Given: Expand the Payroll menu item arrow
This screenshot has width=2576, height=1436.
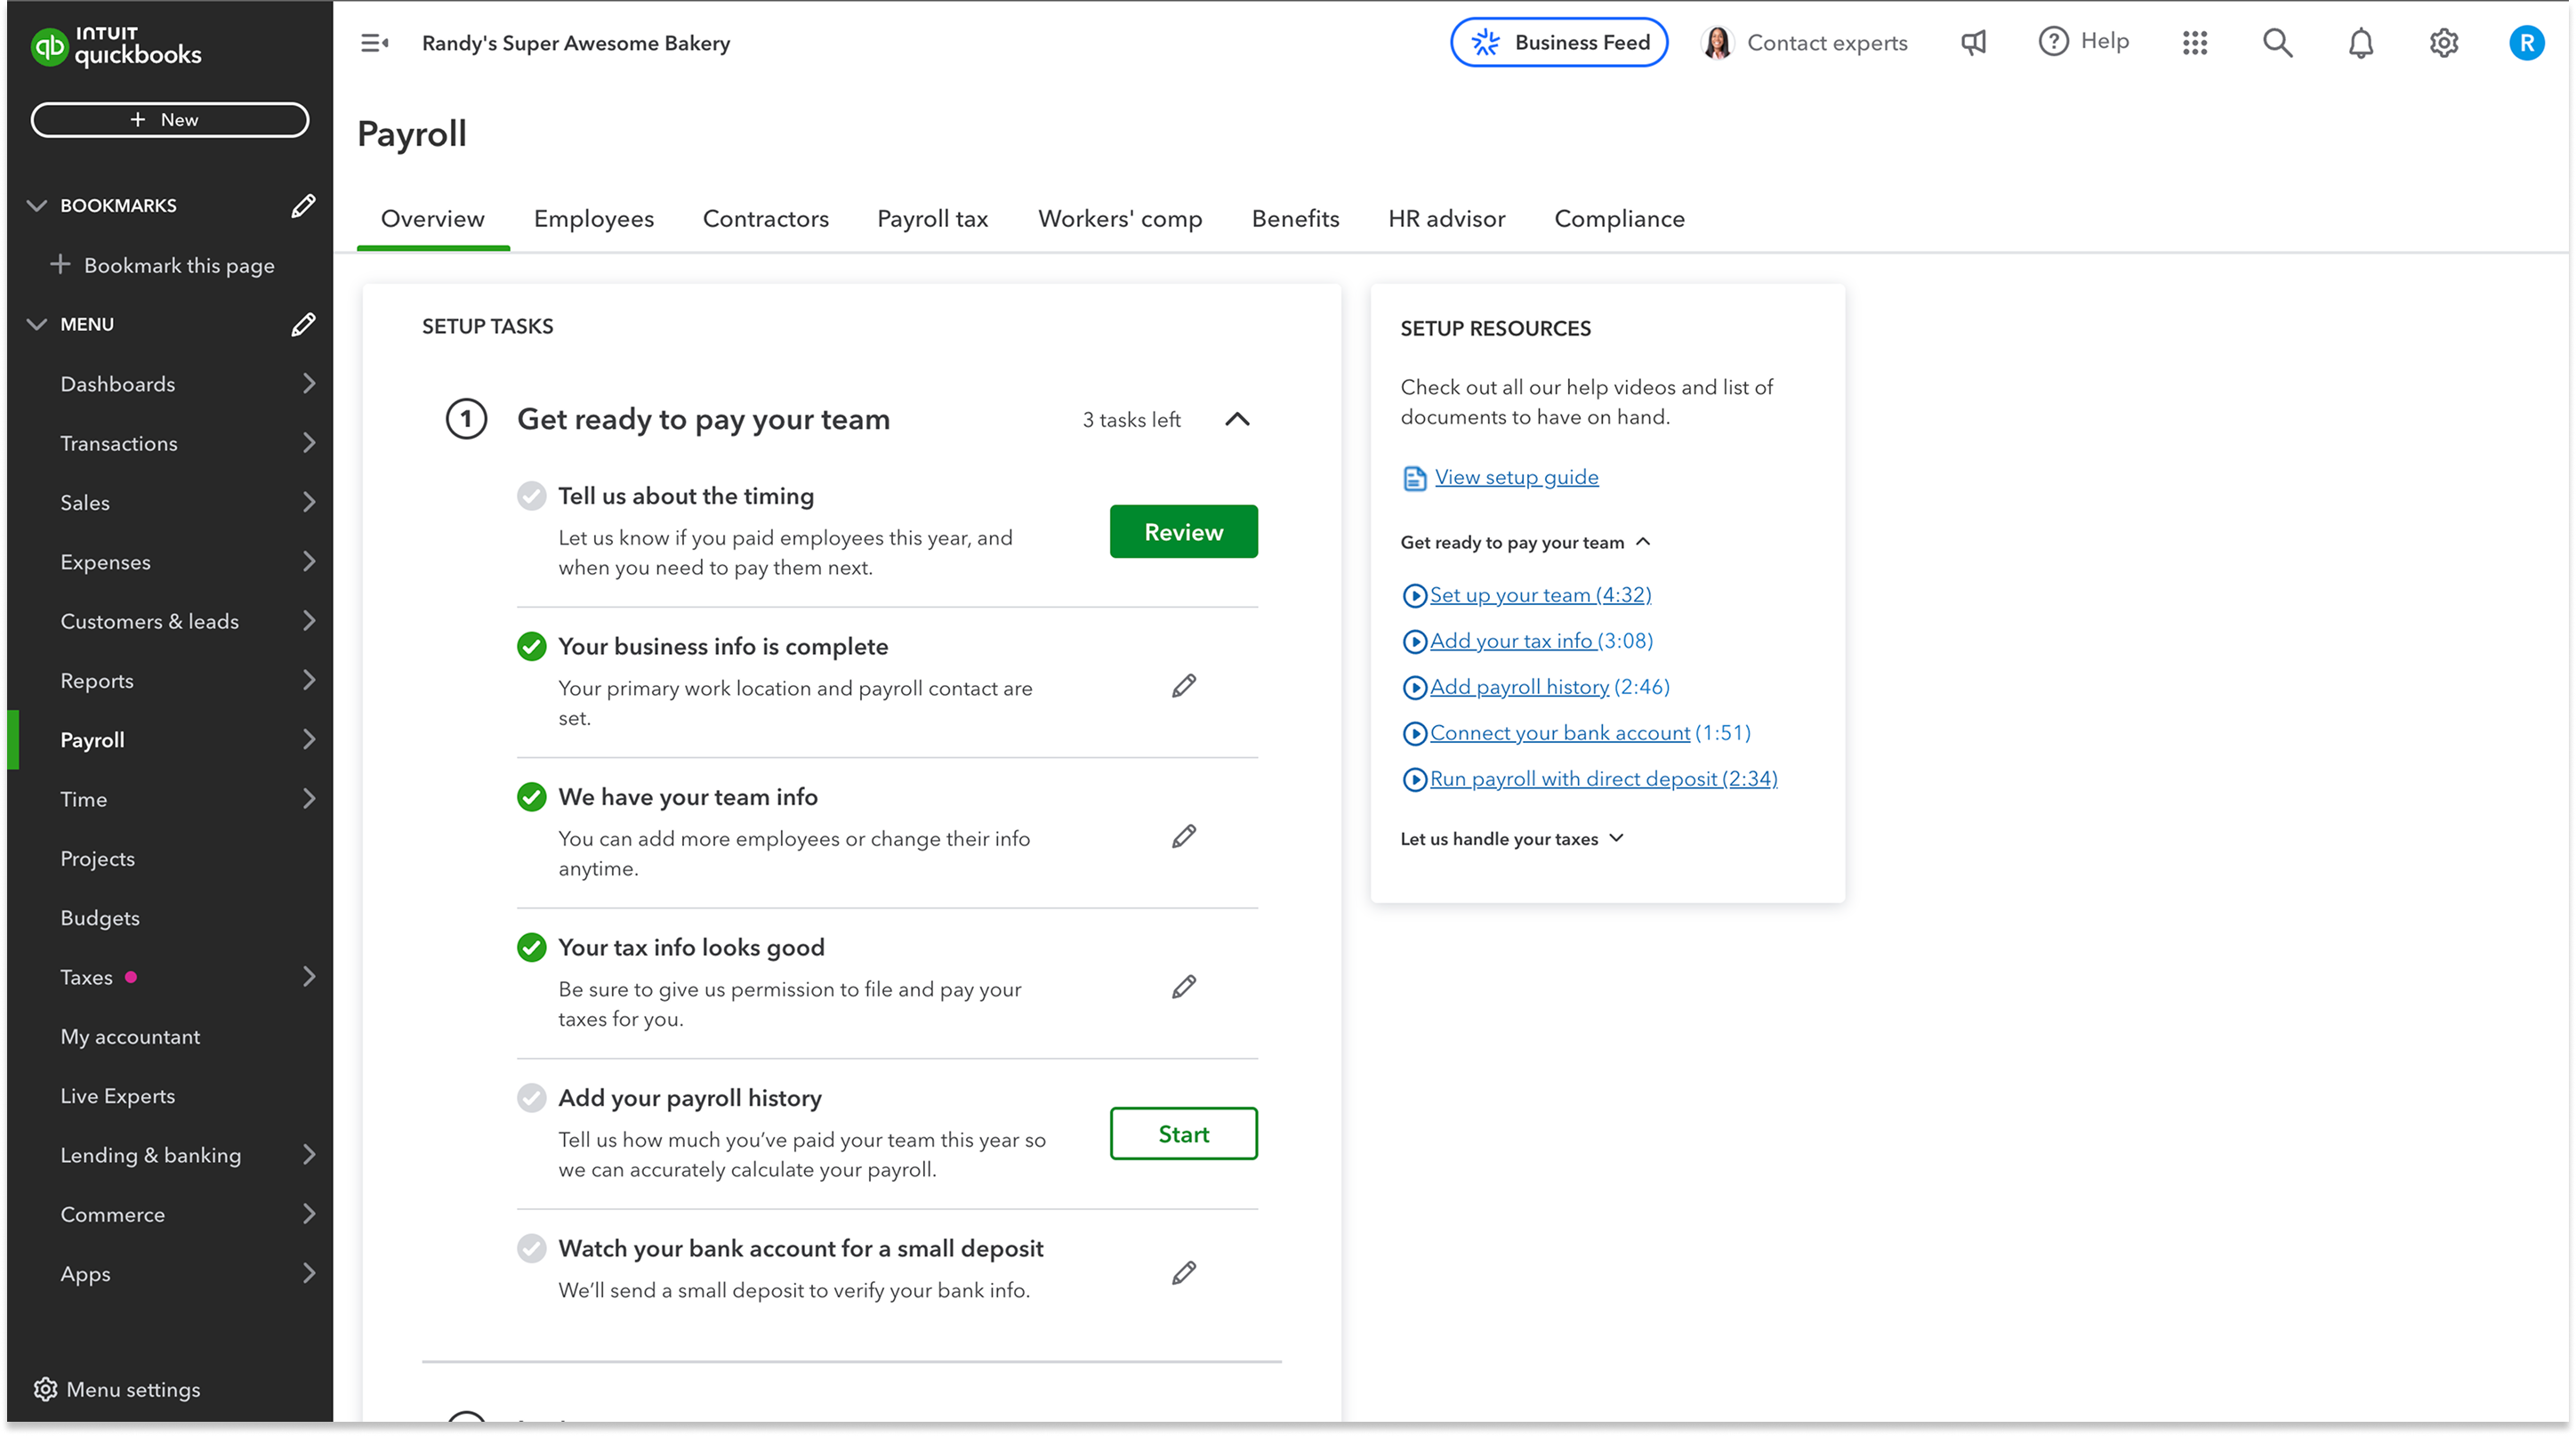Looking at the screenshot, I should [x=310, y=739].
